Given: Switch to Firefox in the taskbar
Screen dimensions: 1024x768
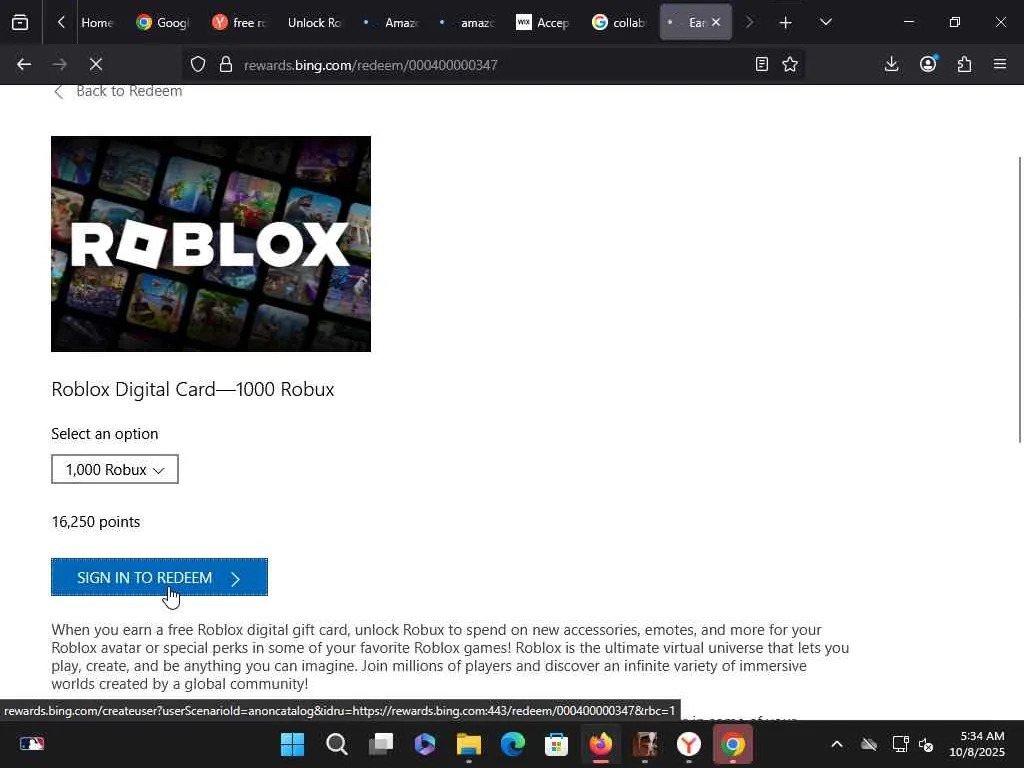Looking at the screenshot, I should tap(601, 744).
